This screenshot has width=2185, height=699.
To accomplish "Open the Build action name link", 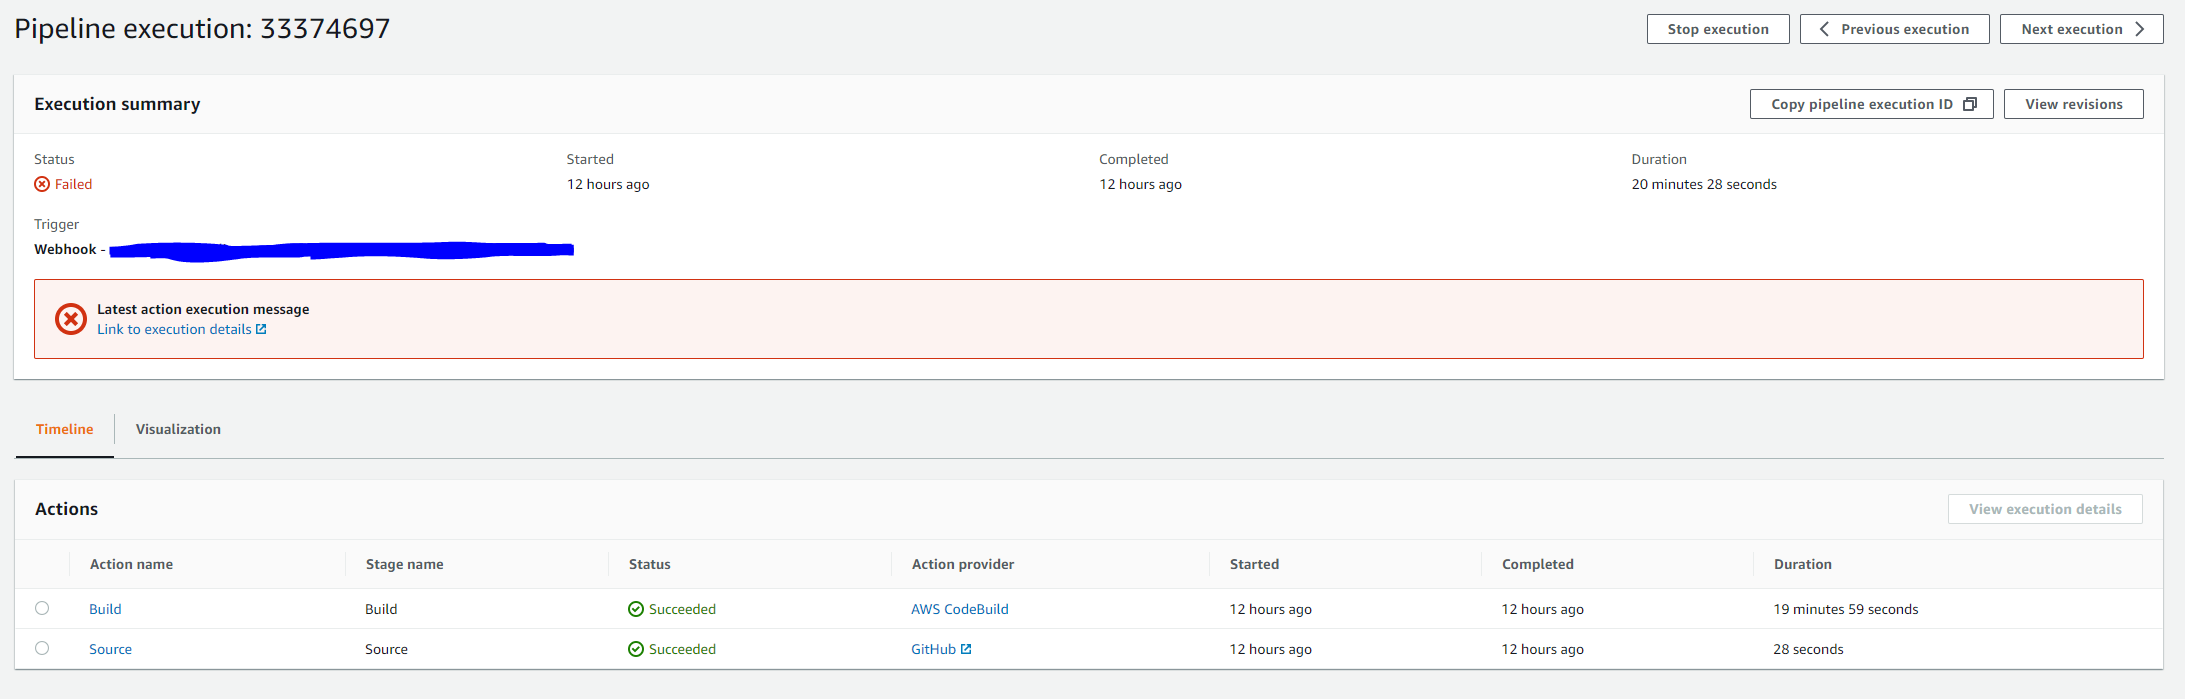I will tap(105, 609).
